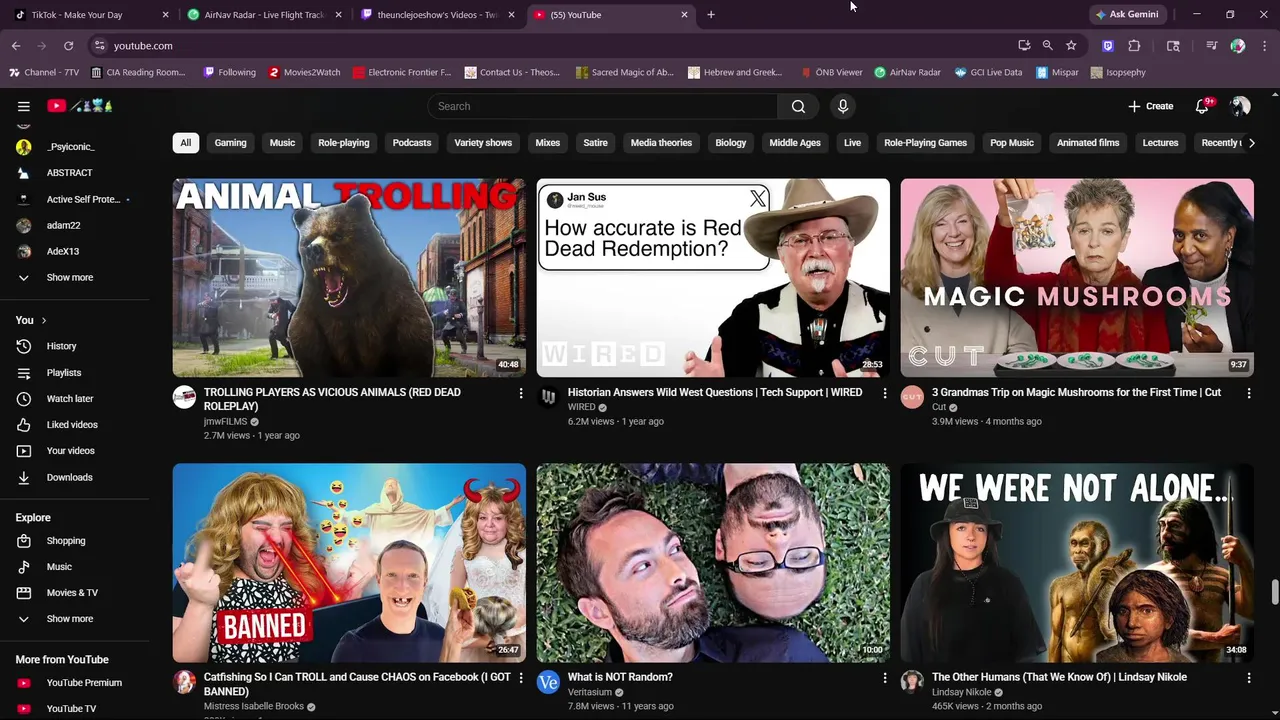Play Animal Trolling video thumbnail
Image resolution: width=1280 pixels, height=720 pixels.
point(349,278)
